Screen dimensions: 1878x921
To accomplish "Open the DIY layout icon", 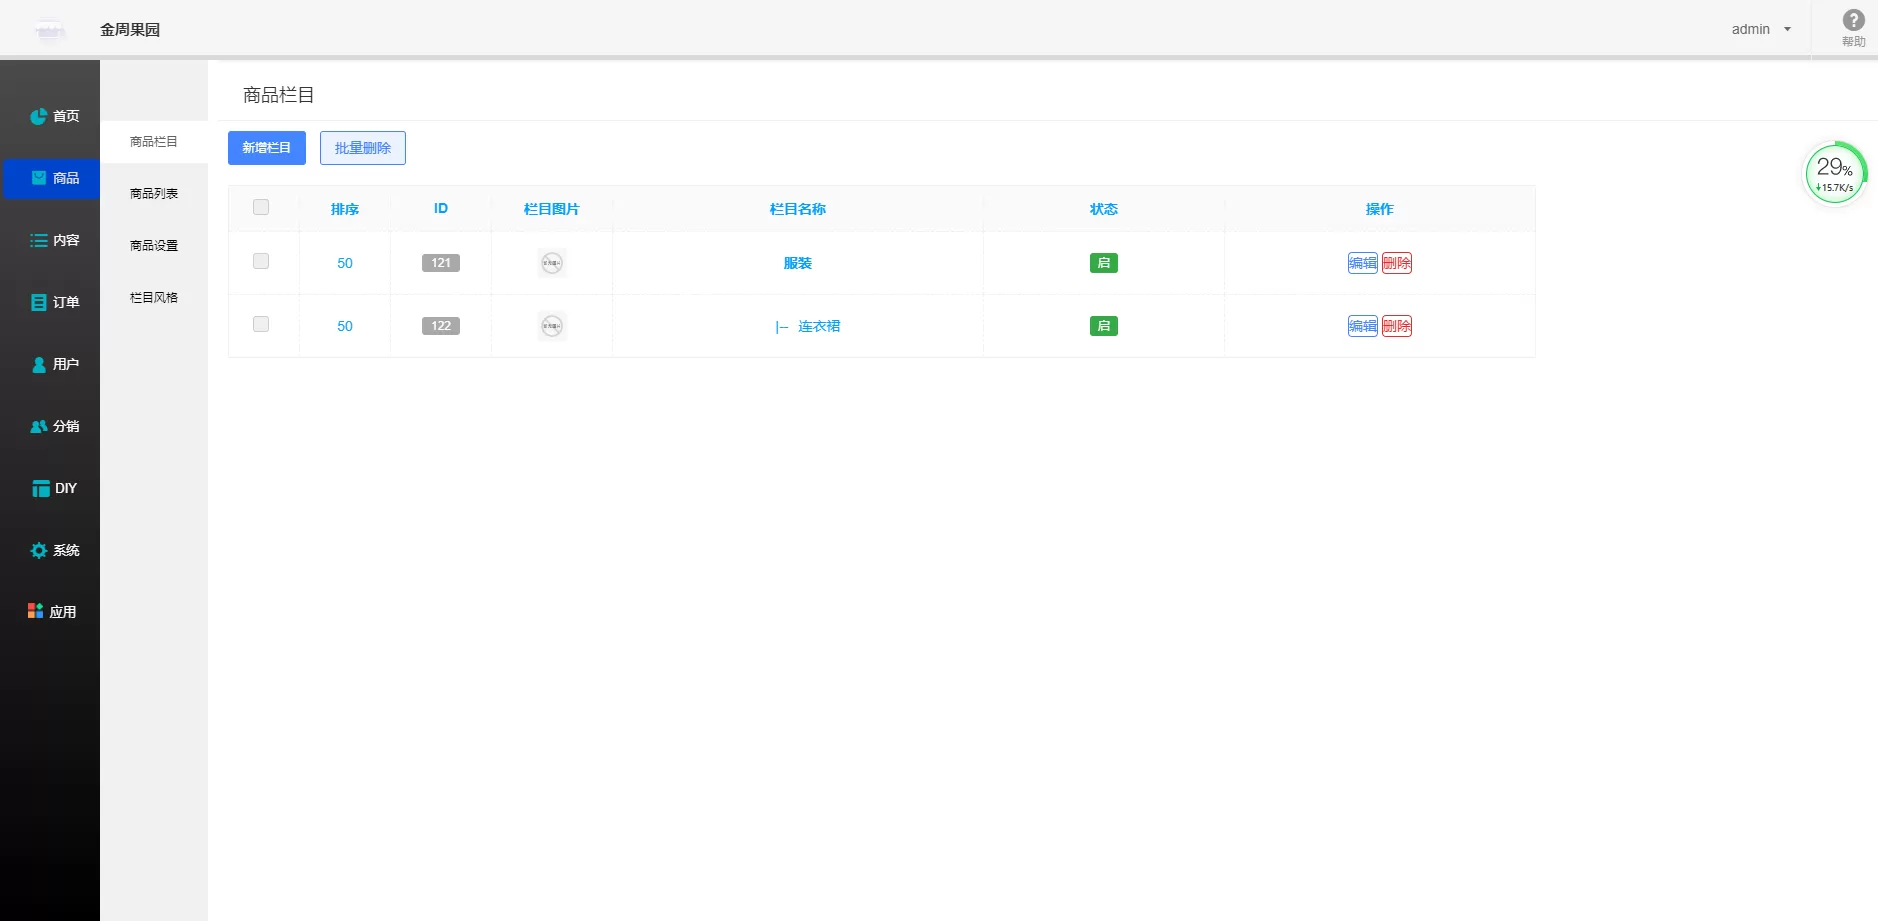I will click(x=40, y=489).
